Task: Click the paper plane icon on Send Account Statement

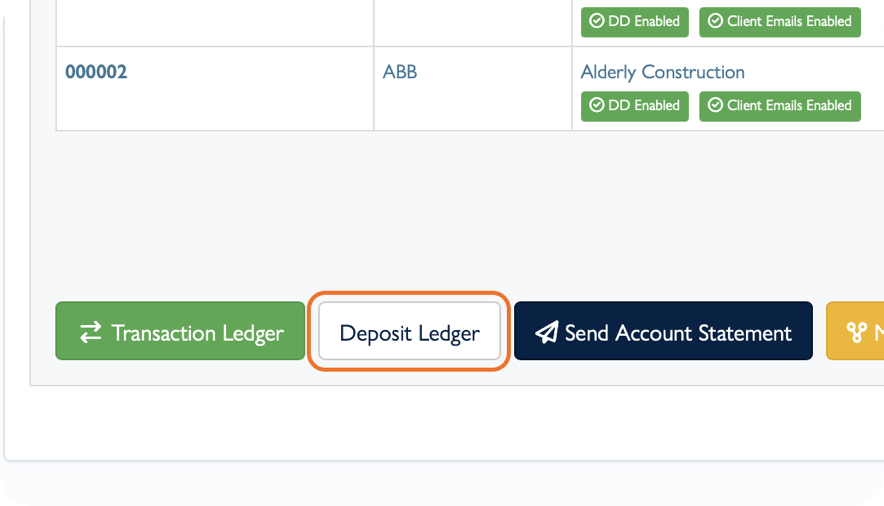Action: pyautogui.click(x=546, y=333)
